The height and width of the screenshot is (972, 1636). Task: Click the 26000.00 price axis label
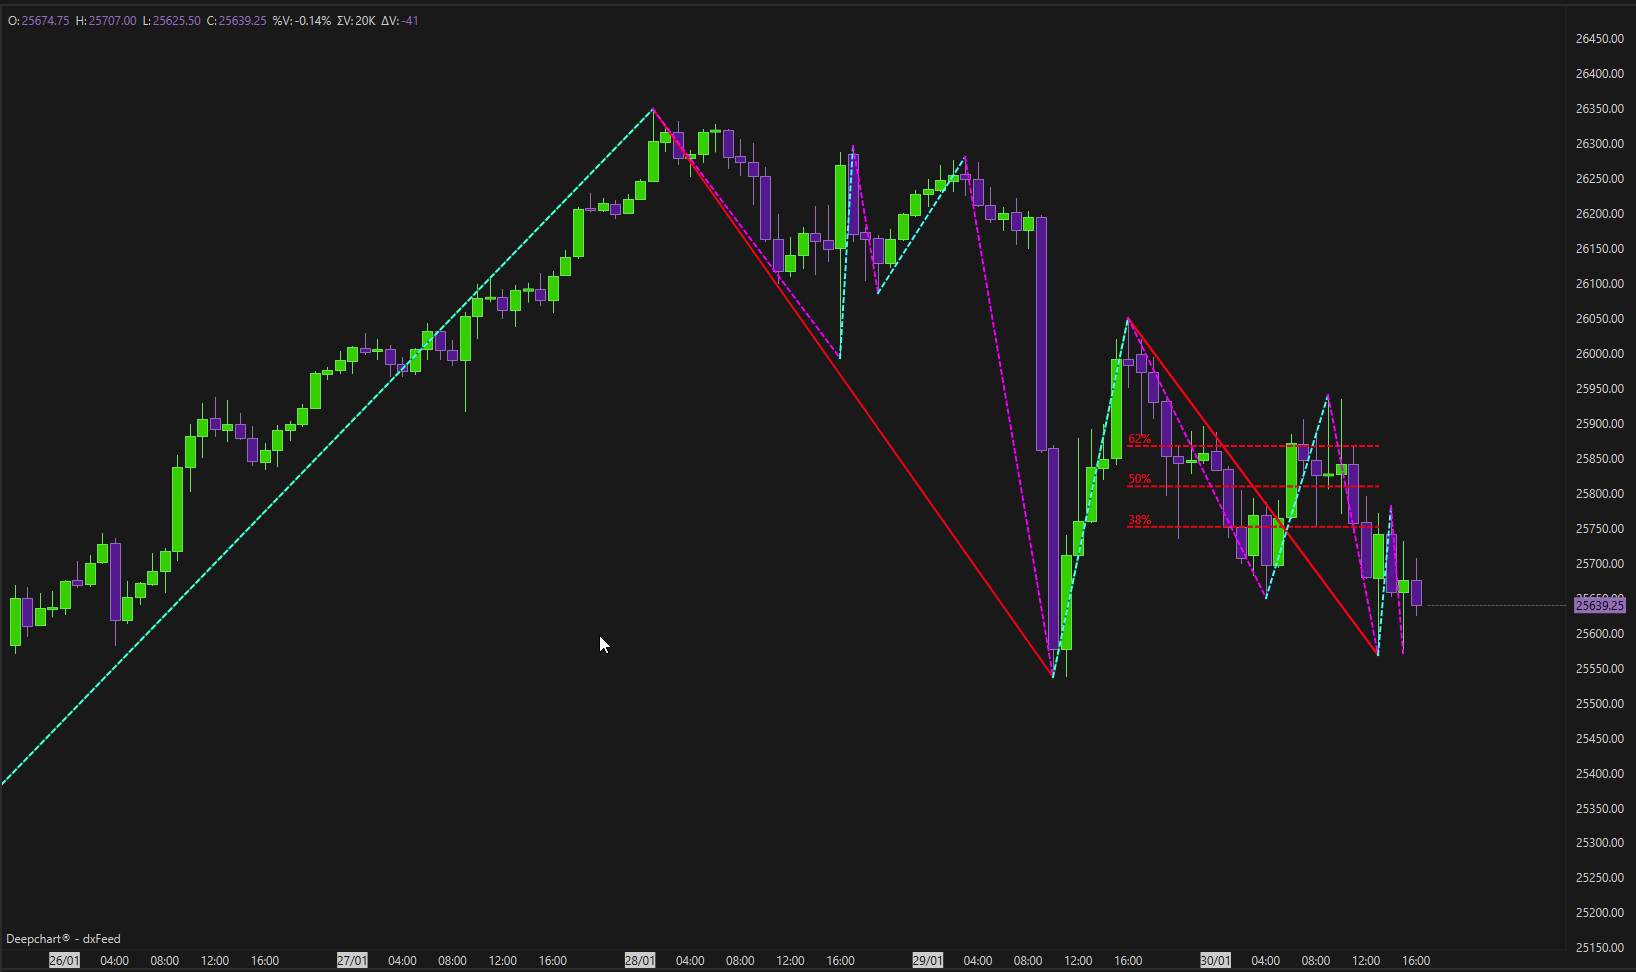point(1599,354)
